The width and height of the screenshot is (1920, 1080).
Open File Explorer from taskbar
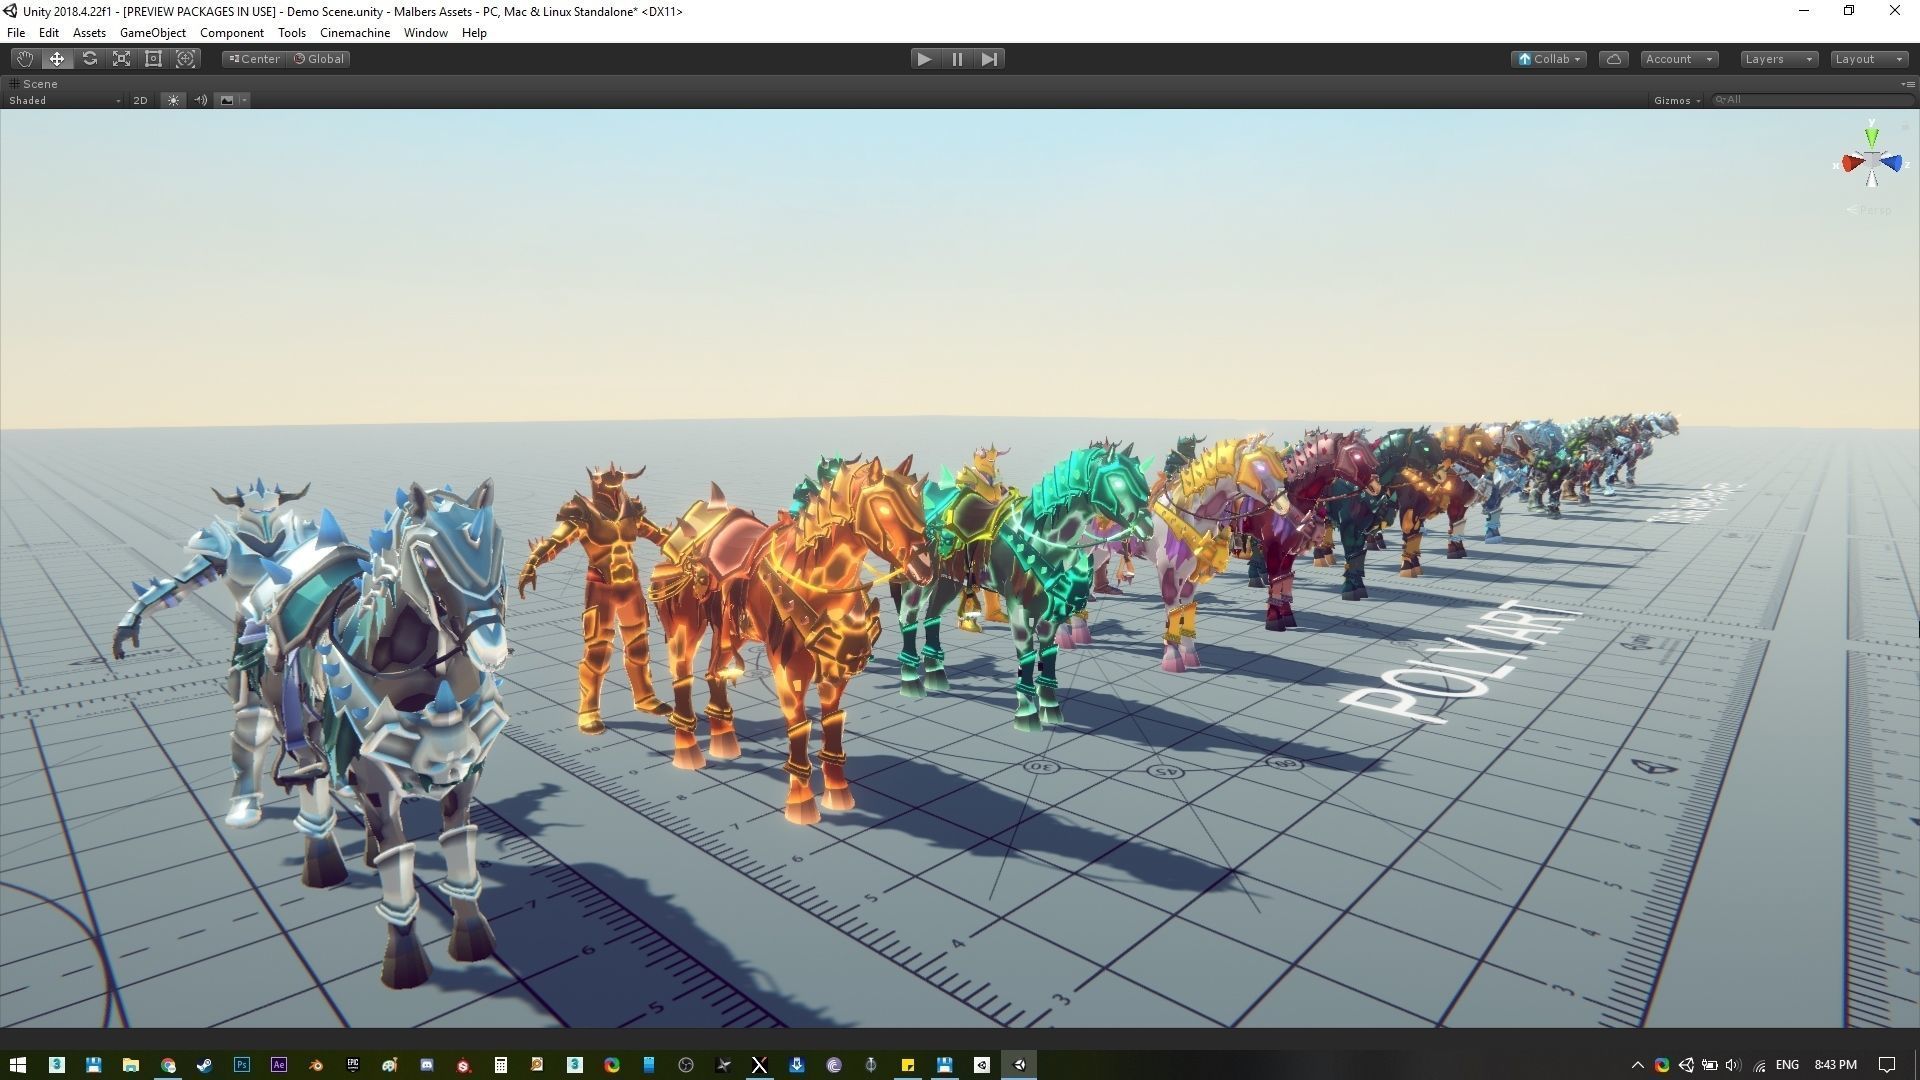[130, 1065]
